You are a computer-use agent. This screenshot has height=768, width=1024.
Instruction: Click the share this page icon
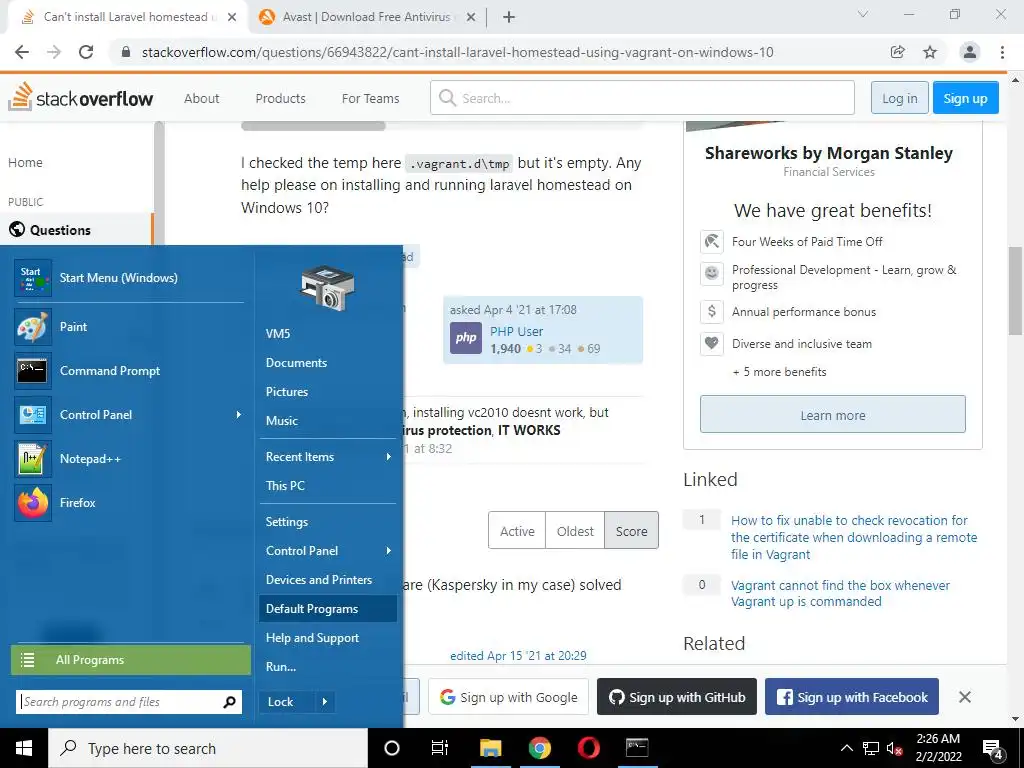(x=898, y=52)
